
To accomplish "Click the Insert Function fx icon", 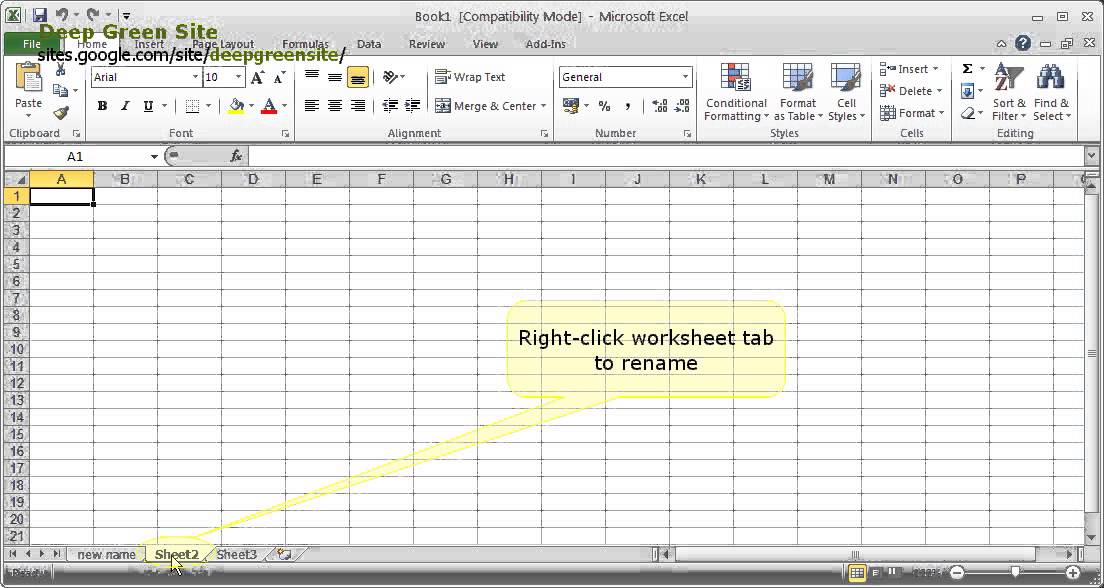I will pos(237,156).
